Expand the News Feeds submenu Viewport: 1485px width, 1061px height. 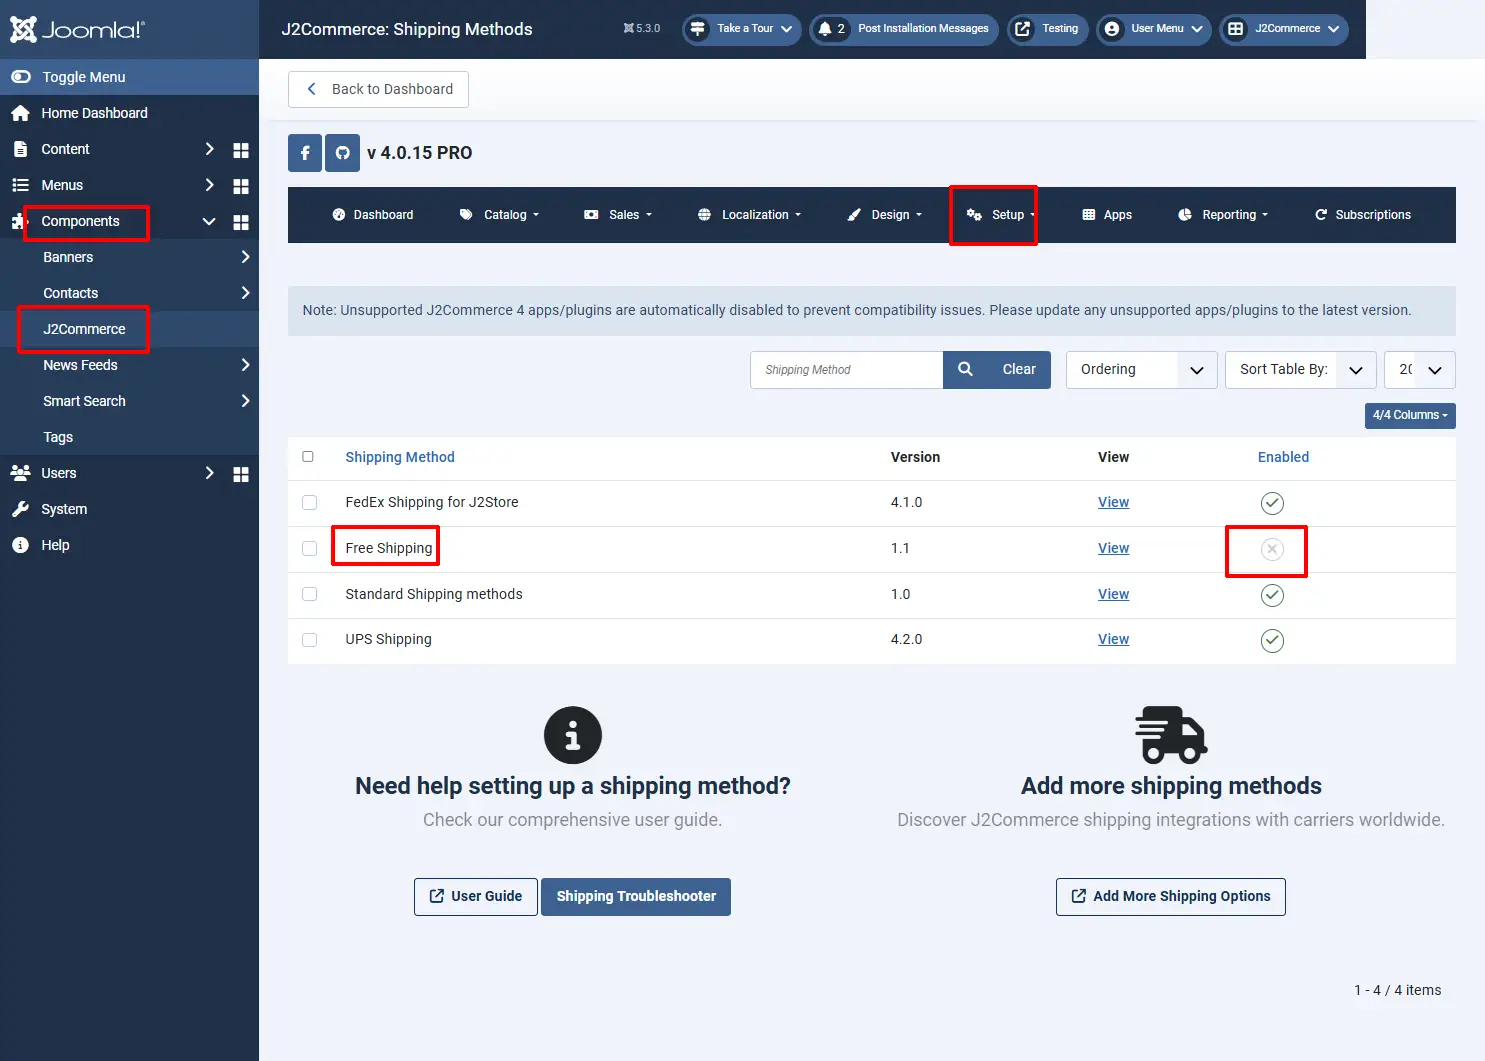coord(245,365)
